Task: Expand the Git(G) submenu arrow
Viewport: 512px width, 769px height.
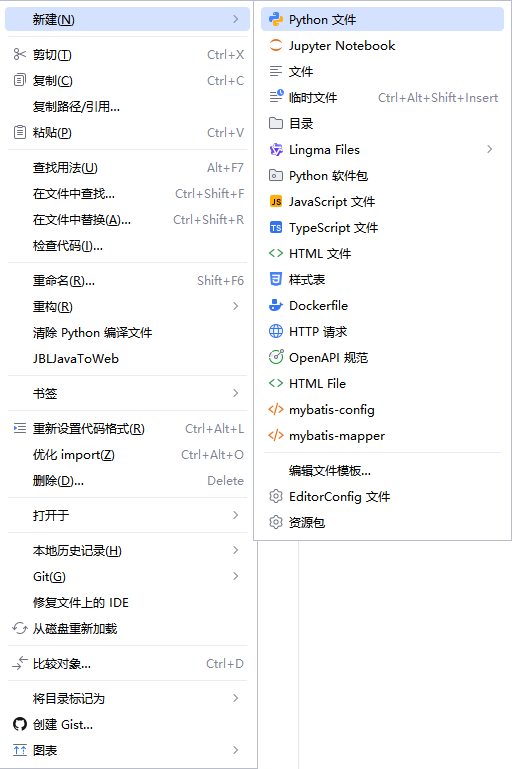Action: point(236,576)
